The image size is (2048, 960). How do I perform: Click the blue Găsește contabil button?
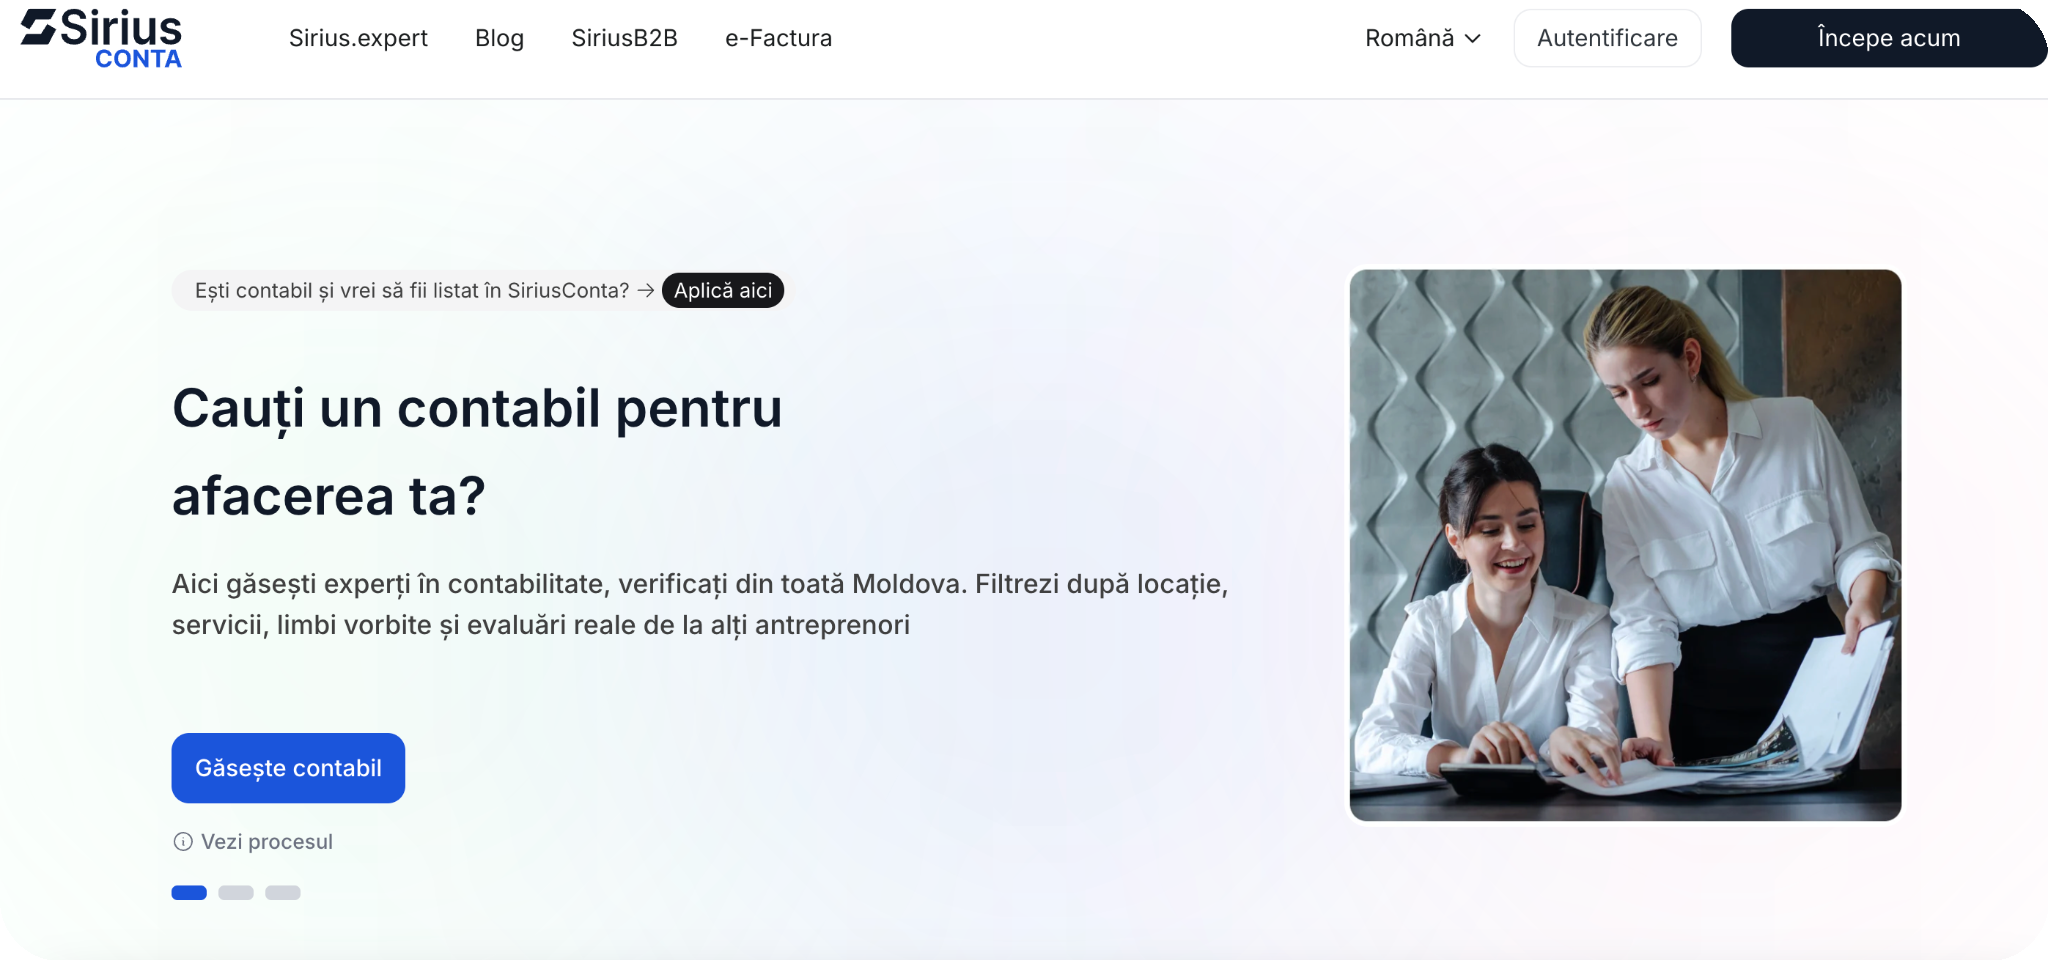click(288, 768)
